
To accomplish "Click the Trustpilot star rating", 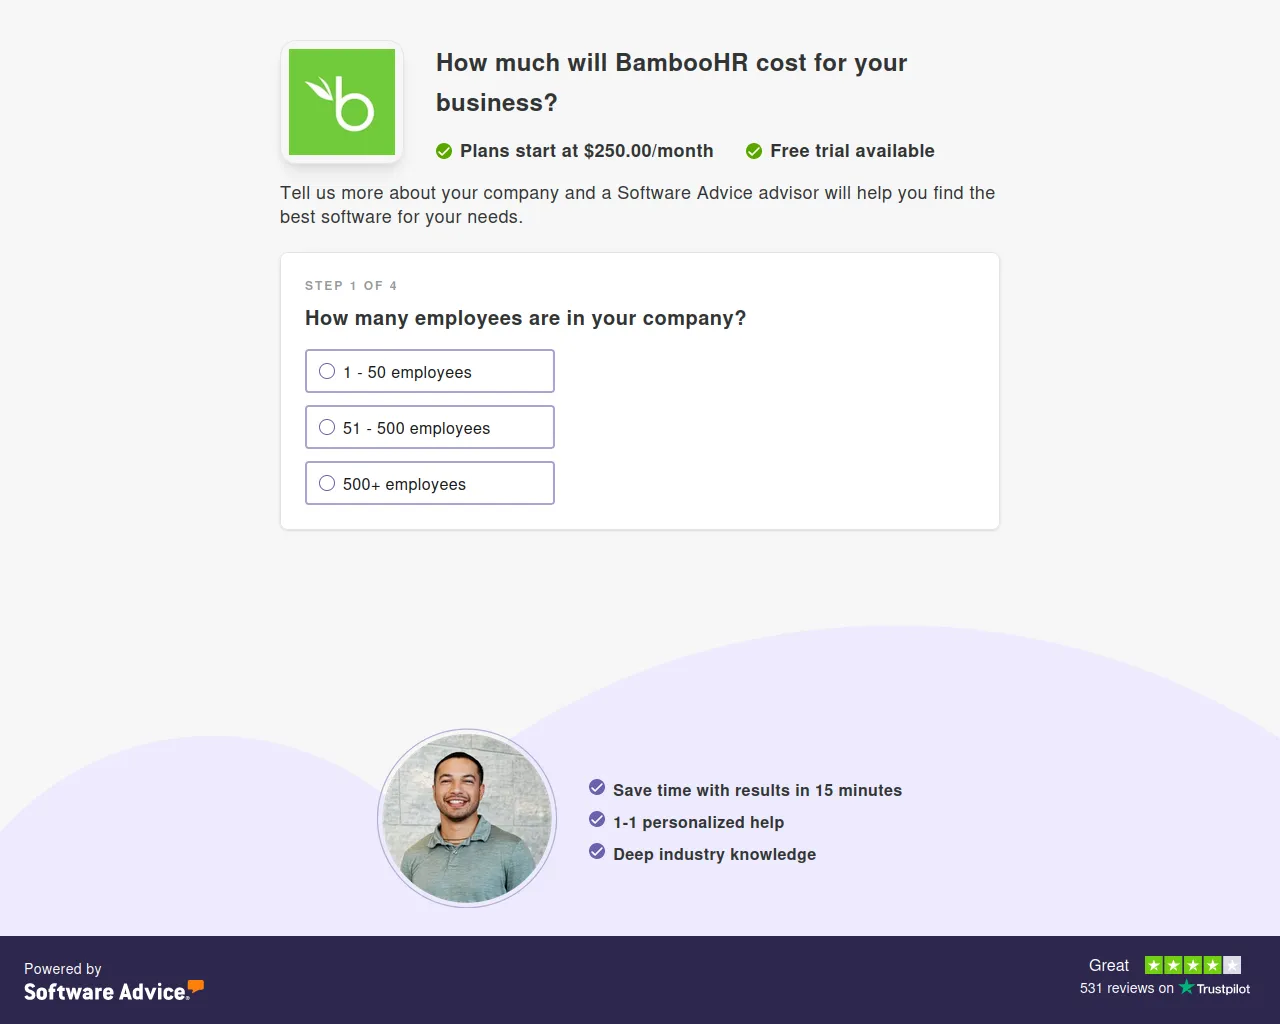I will pyautogui.click(x=1193, y=965).
